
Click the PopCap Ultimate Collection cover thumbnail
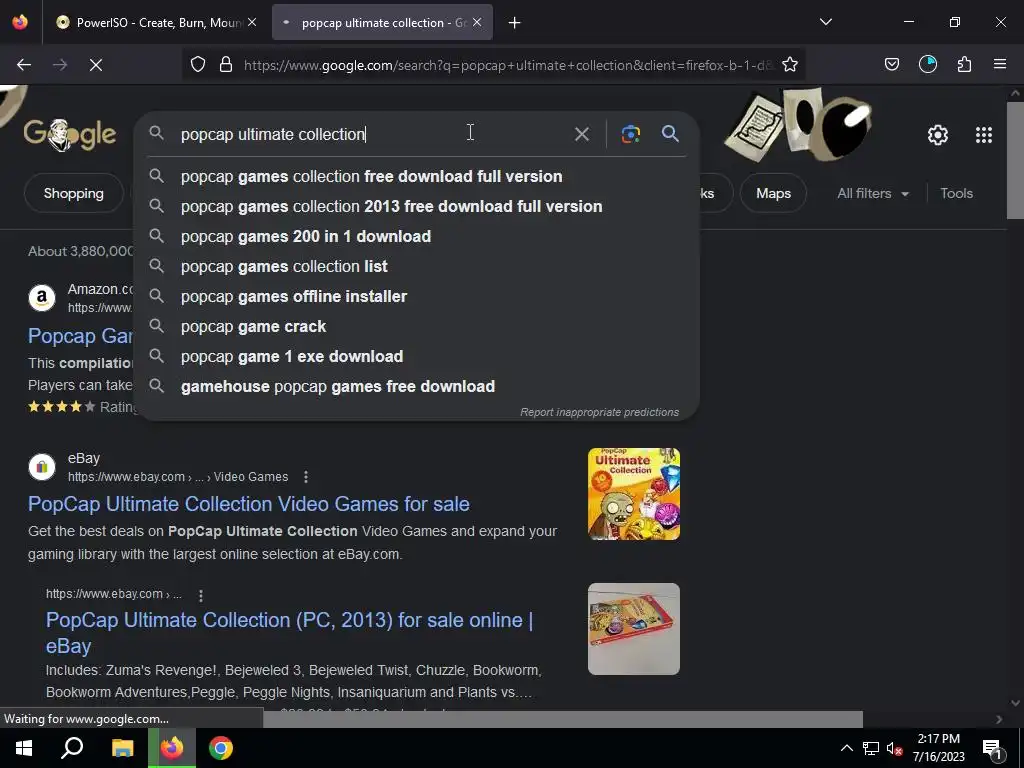coord(633,494)
